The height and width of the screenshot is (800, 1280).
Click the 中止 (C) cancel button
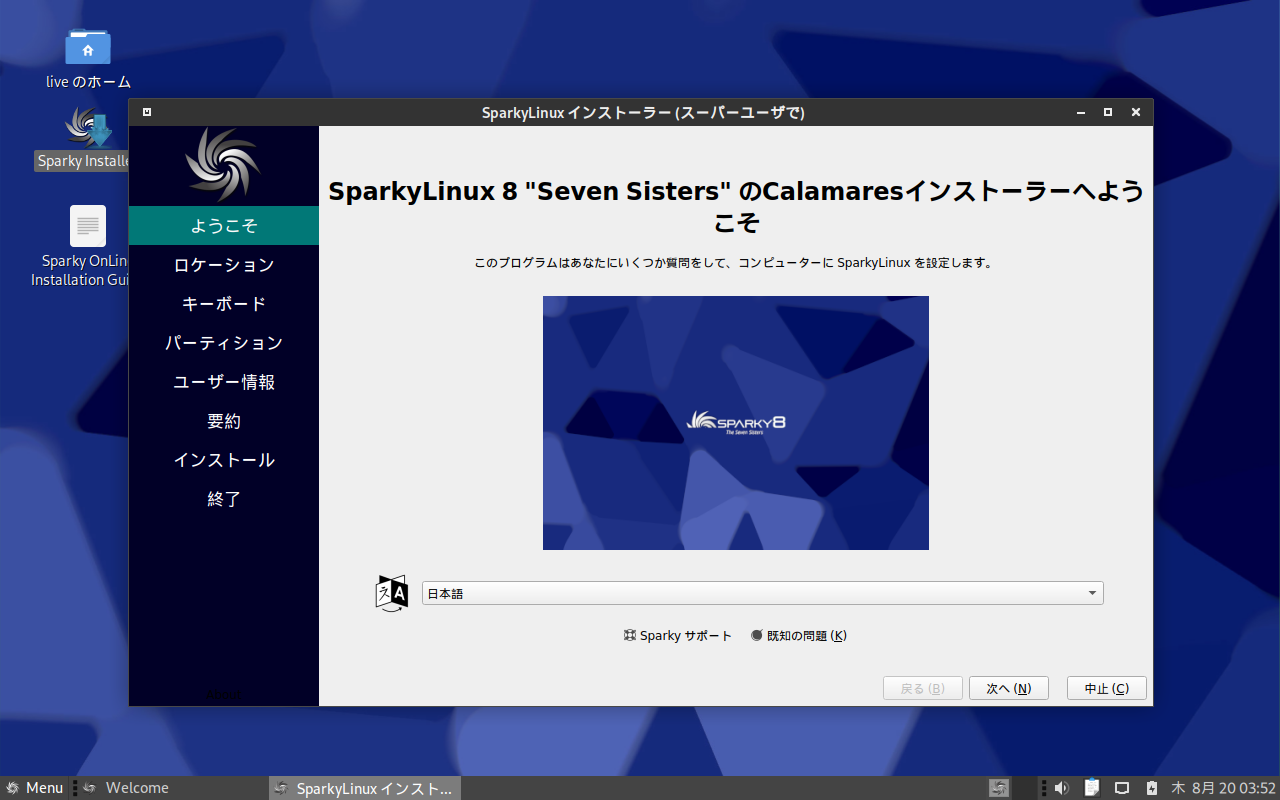click(1107, 688)
